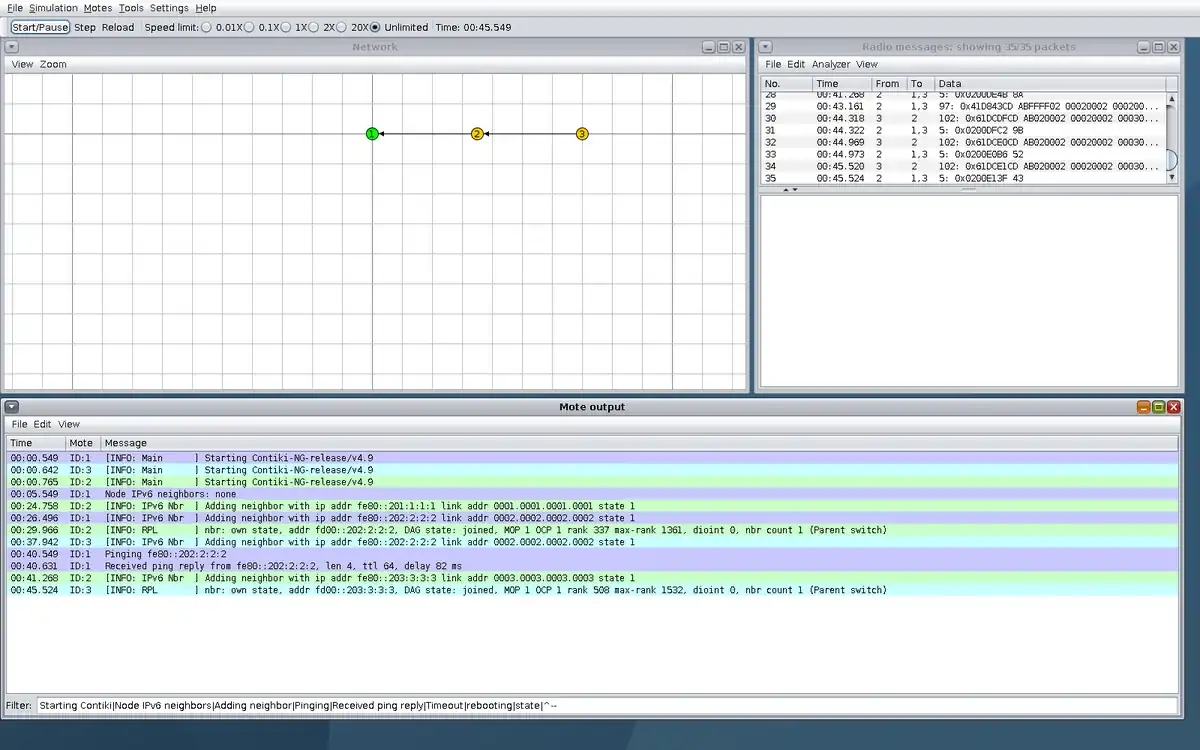Expand the Radio messages split pane downward arrow
This screenshot has width=1200, height=750.
click(795, 189)
